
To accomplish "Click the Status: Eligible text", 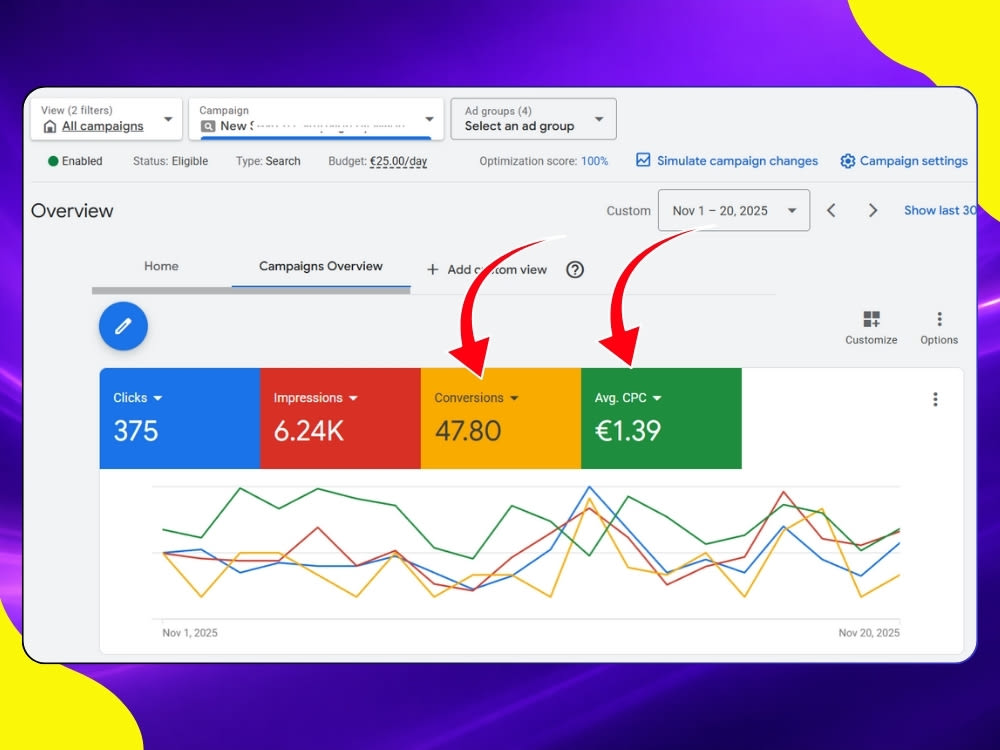I will pos(170,161).
